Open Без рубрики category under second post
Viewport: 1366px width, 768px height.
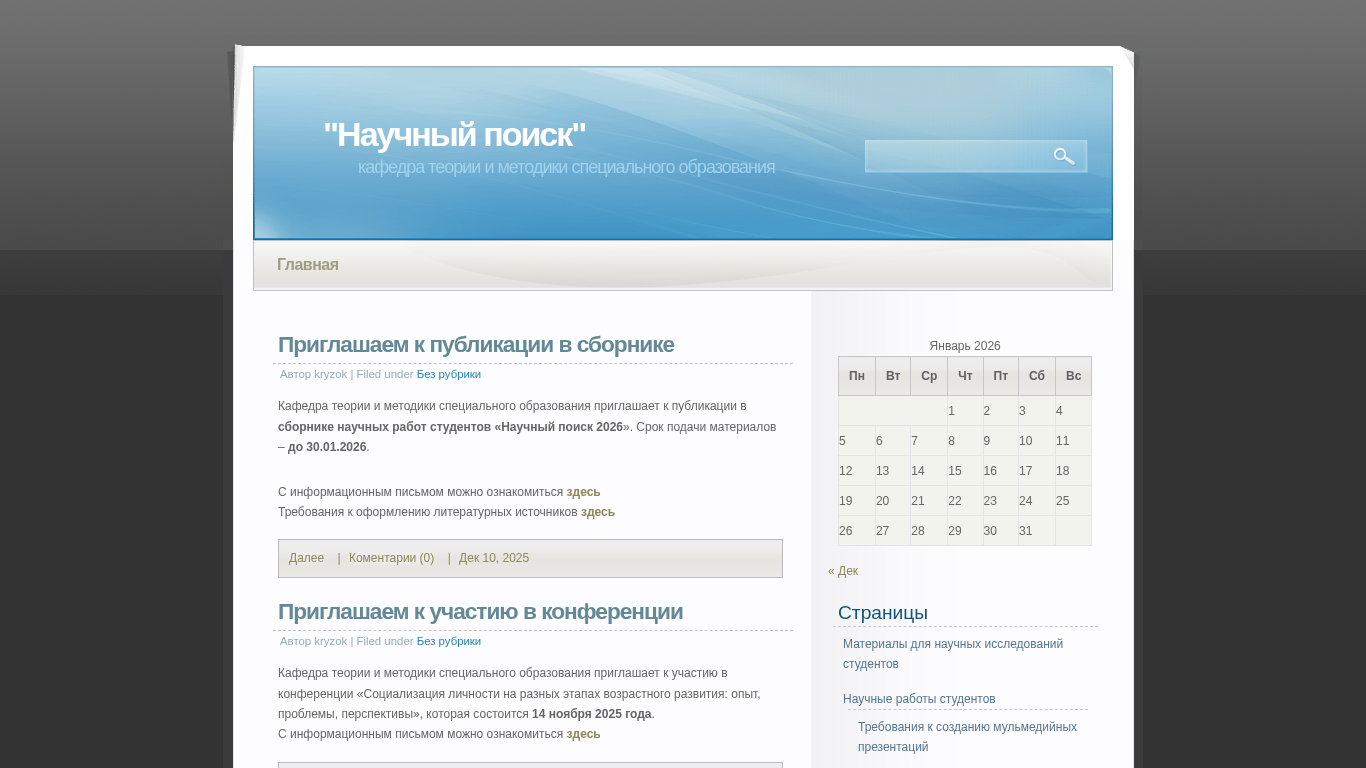click(448, 641)
